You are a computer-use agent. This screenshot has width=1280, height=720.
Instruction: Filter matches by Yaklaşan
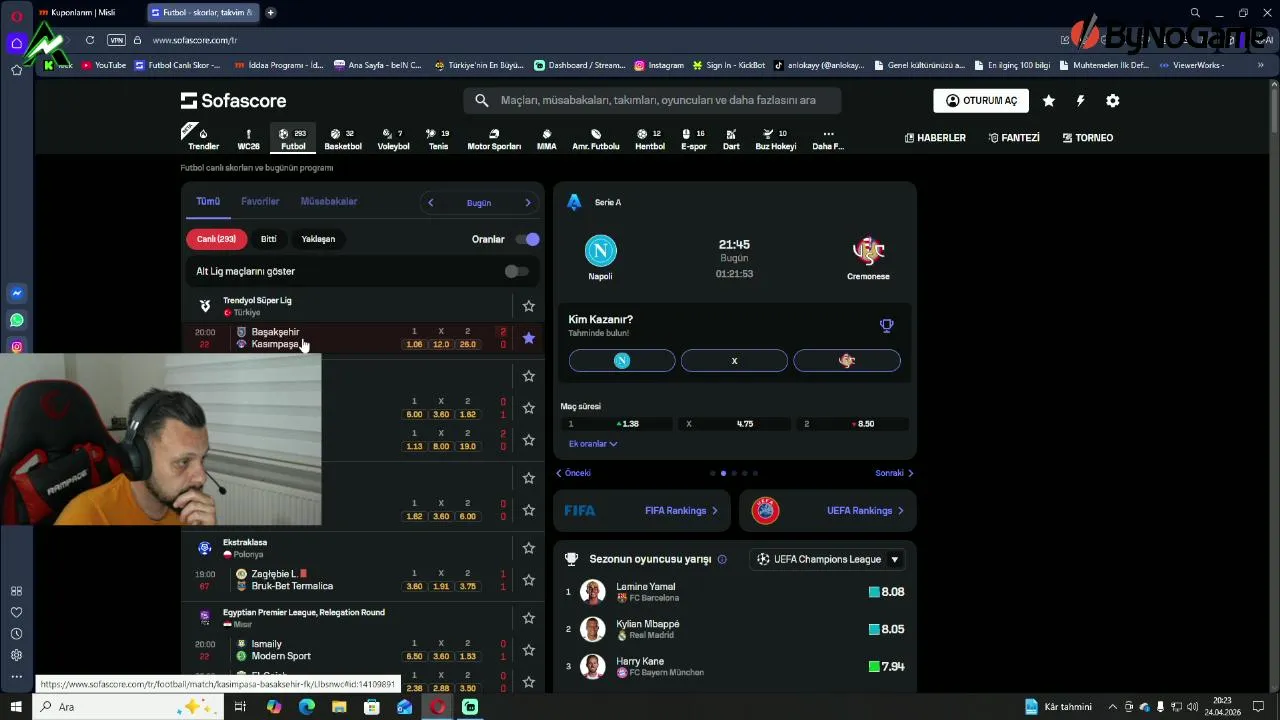(318, 239)
